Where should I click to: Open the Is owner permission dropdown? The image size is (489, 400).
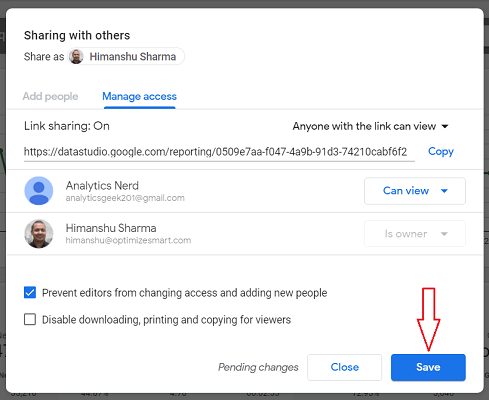pos(415,234)
